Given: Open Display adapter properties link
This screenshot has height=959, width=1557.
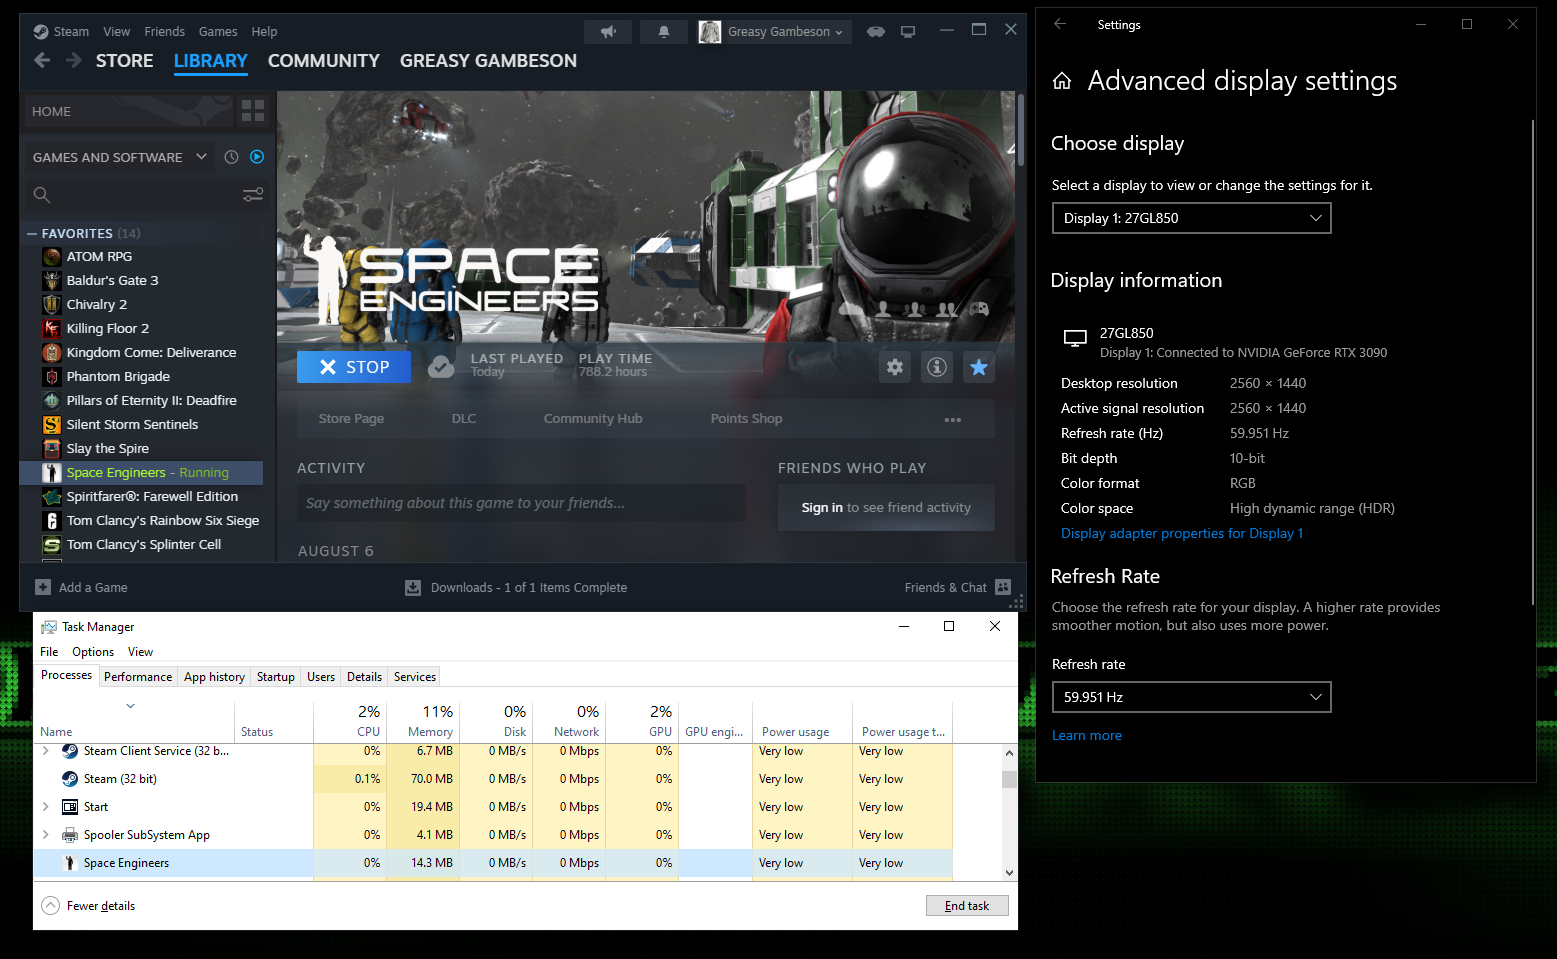Looking at the screenshot, I should (x=1182, y=533).
